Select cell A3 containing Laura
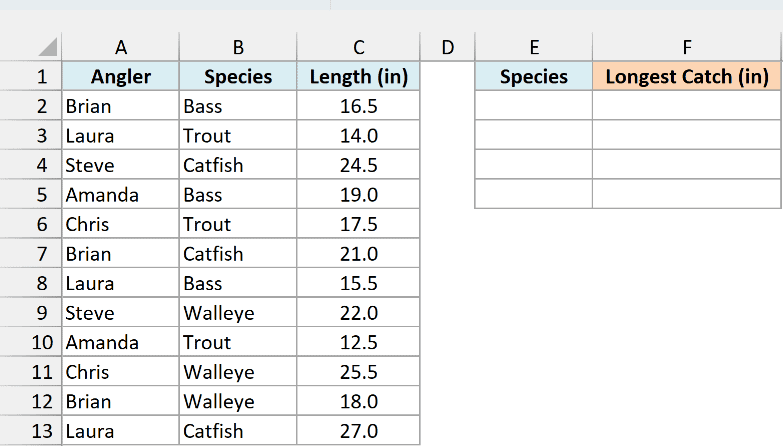This screenshot has height=446, width=783. 120,135
